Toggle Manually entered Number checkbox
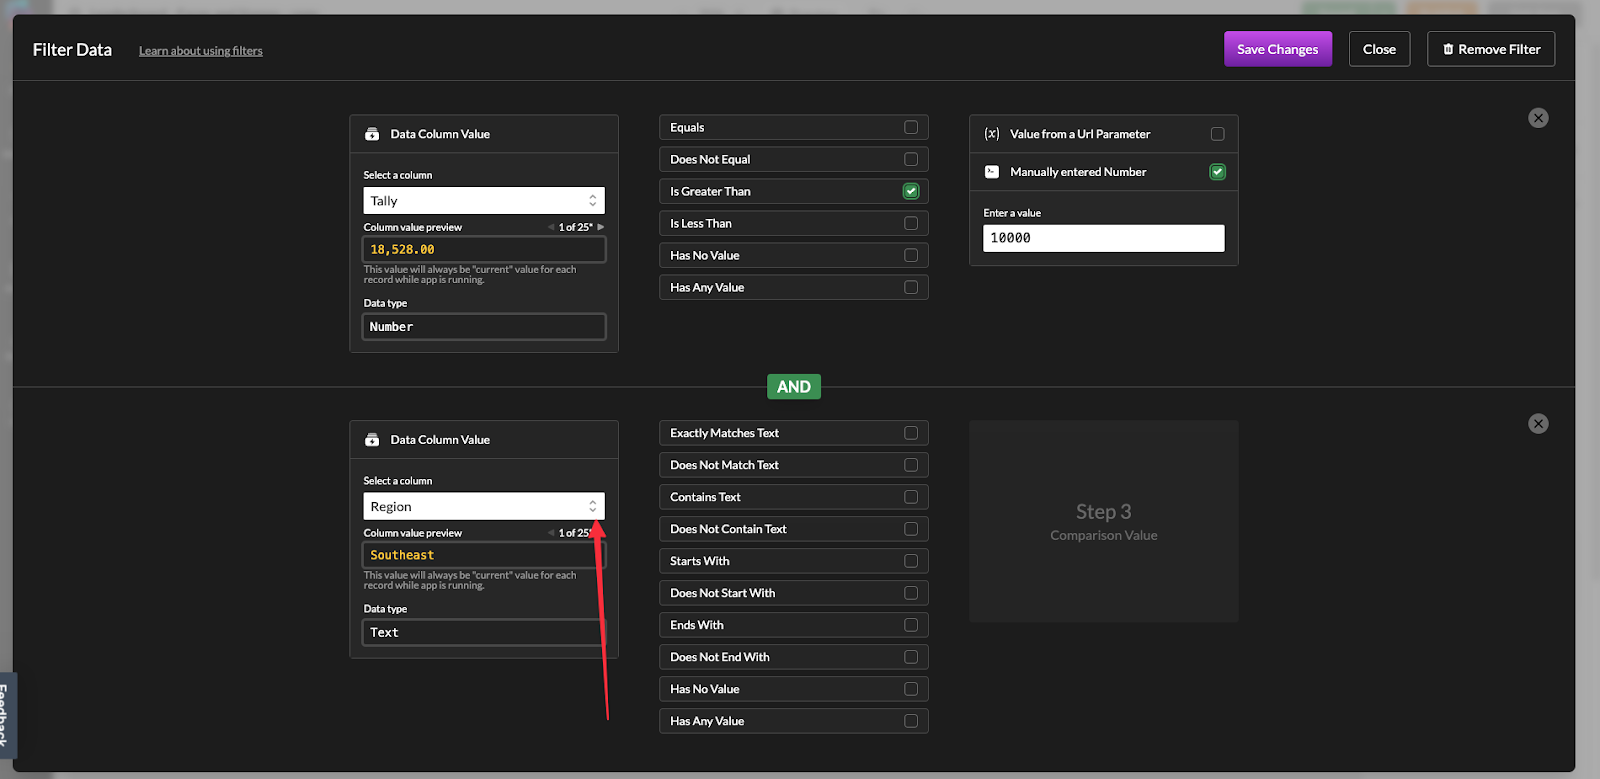The width and height of the screenshot is (1600, 779). pos(1218,172)
